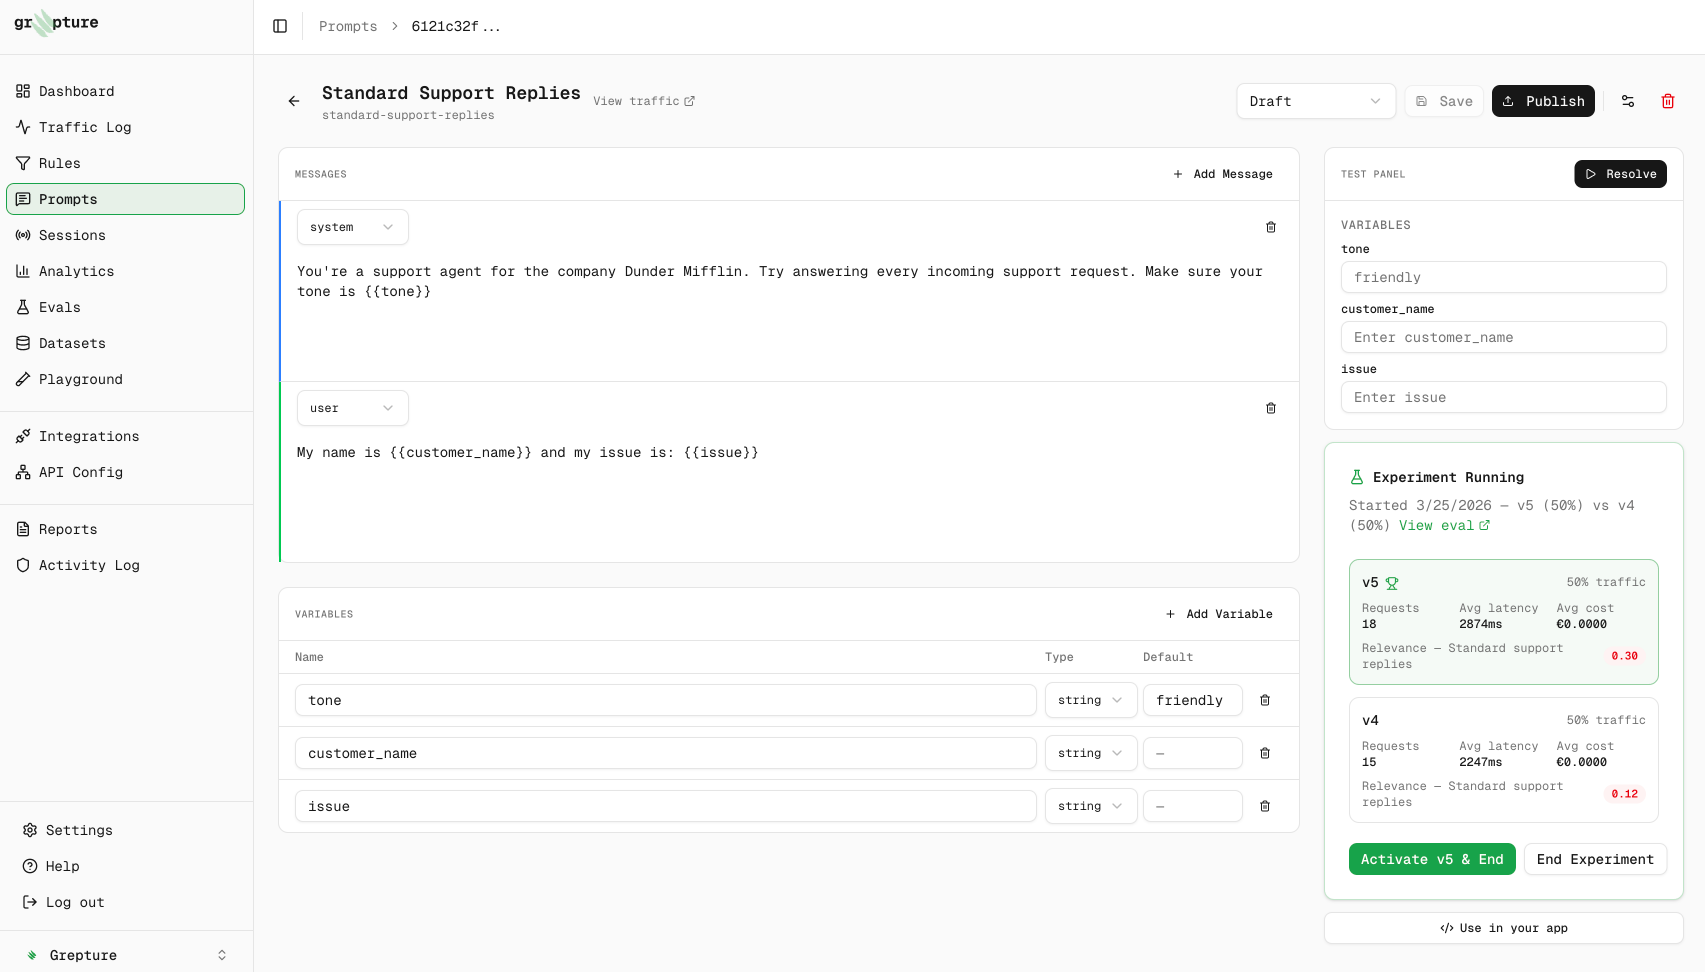
Task: Open the View eval link
Action: coord(1444,525)
